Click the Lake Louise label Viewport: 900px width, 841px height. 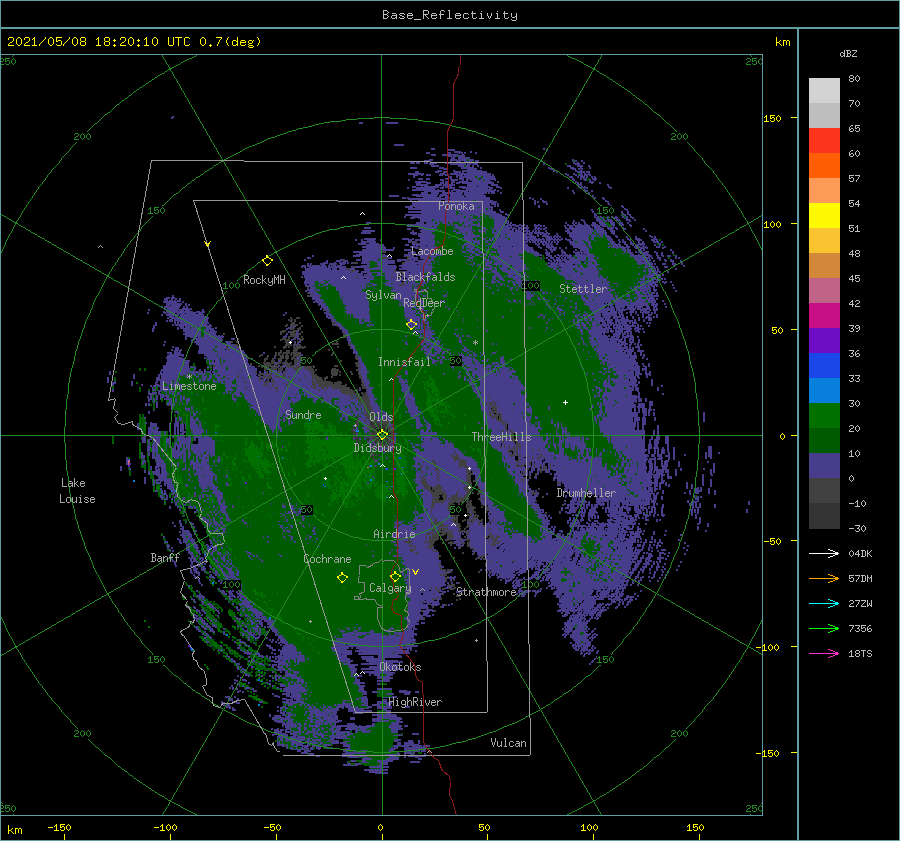[77, 491]
